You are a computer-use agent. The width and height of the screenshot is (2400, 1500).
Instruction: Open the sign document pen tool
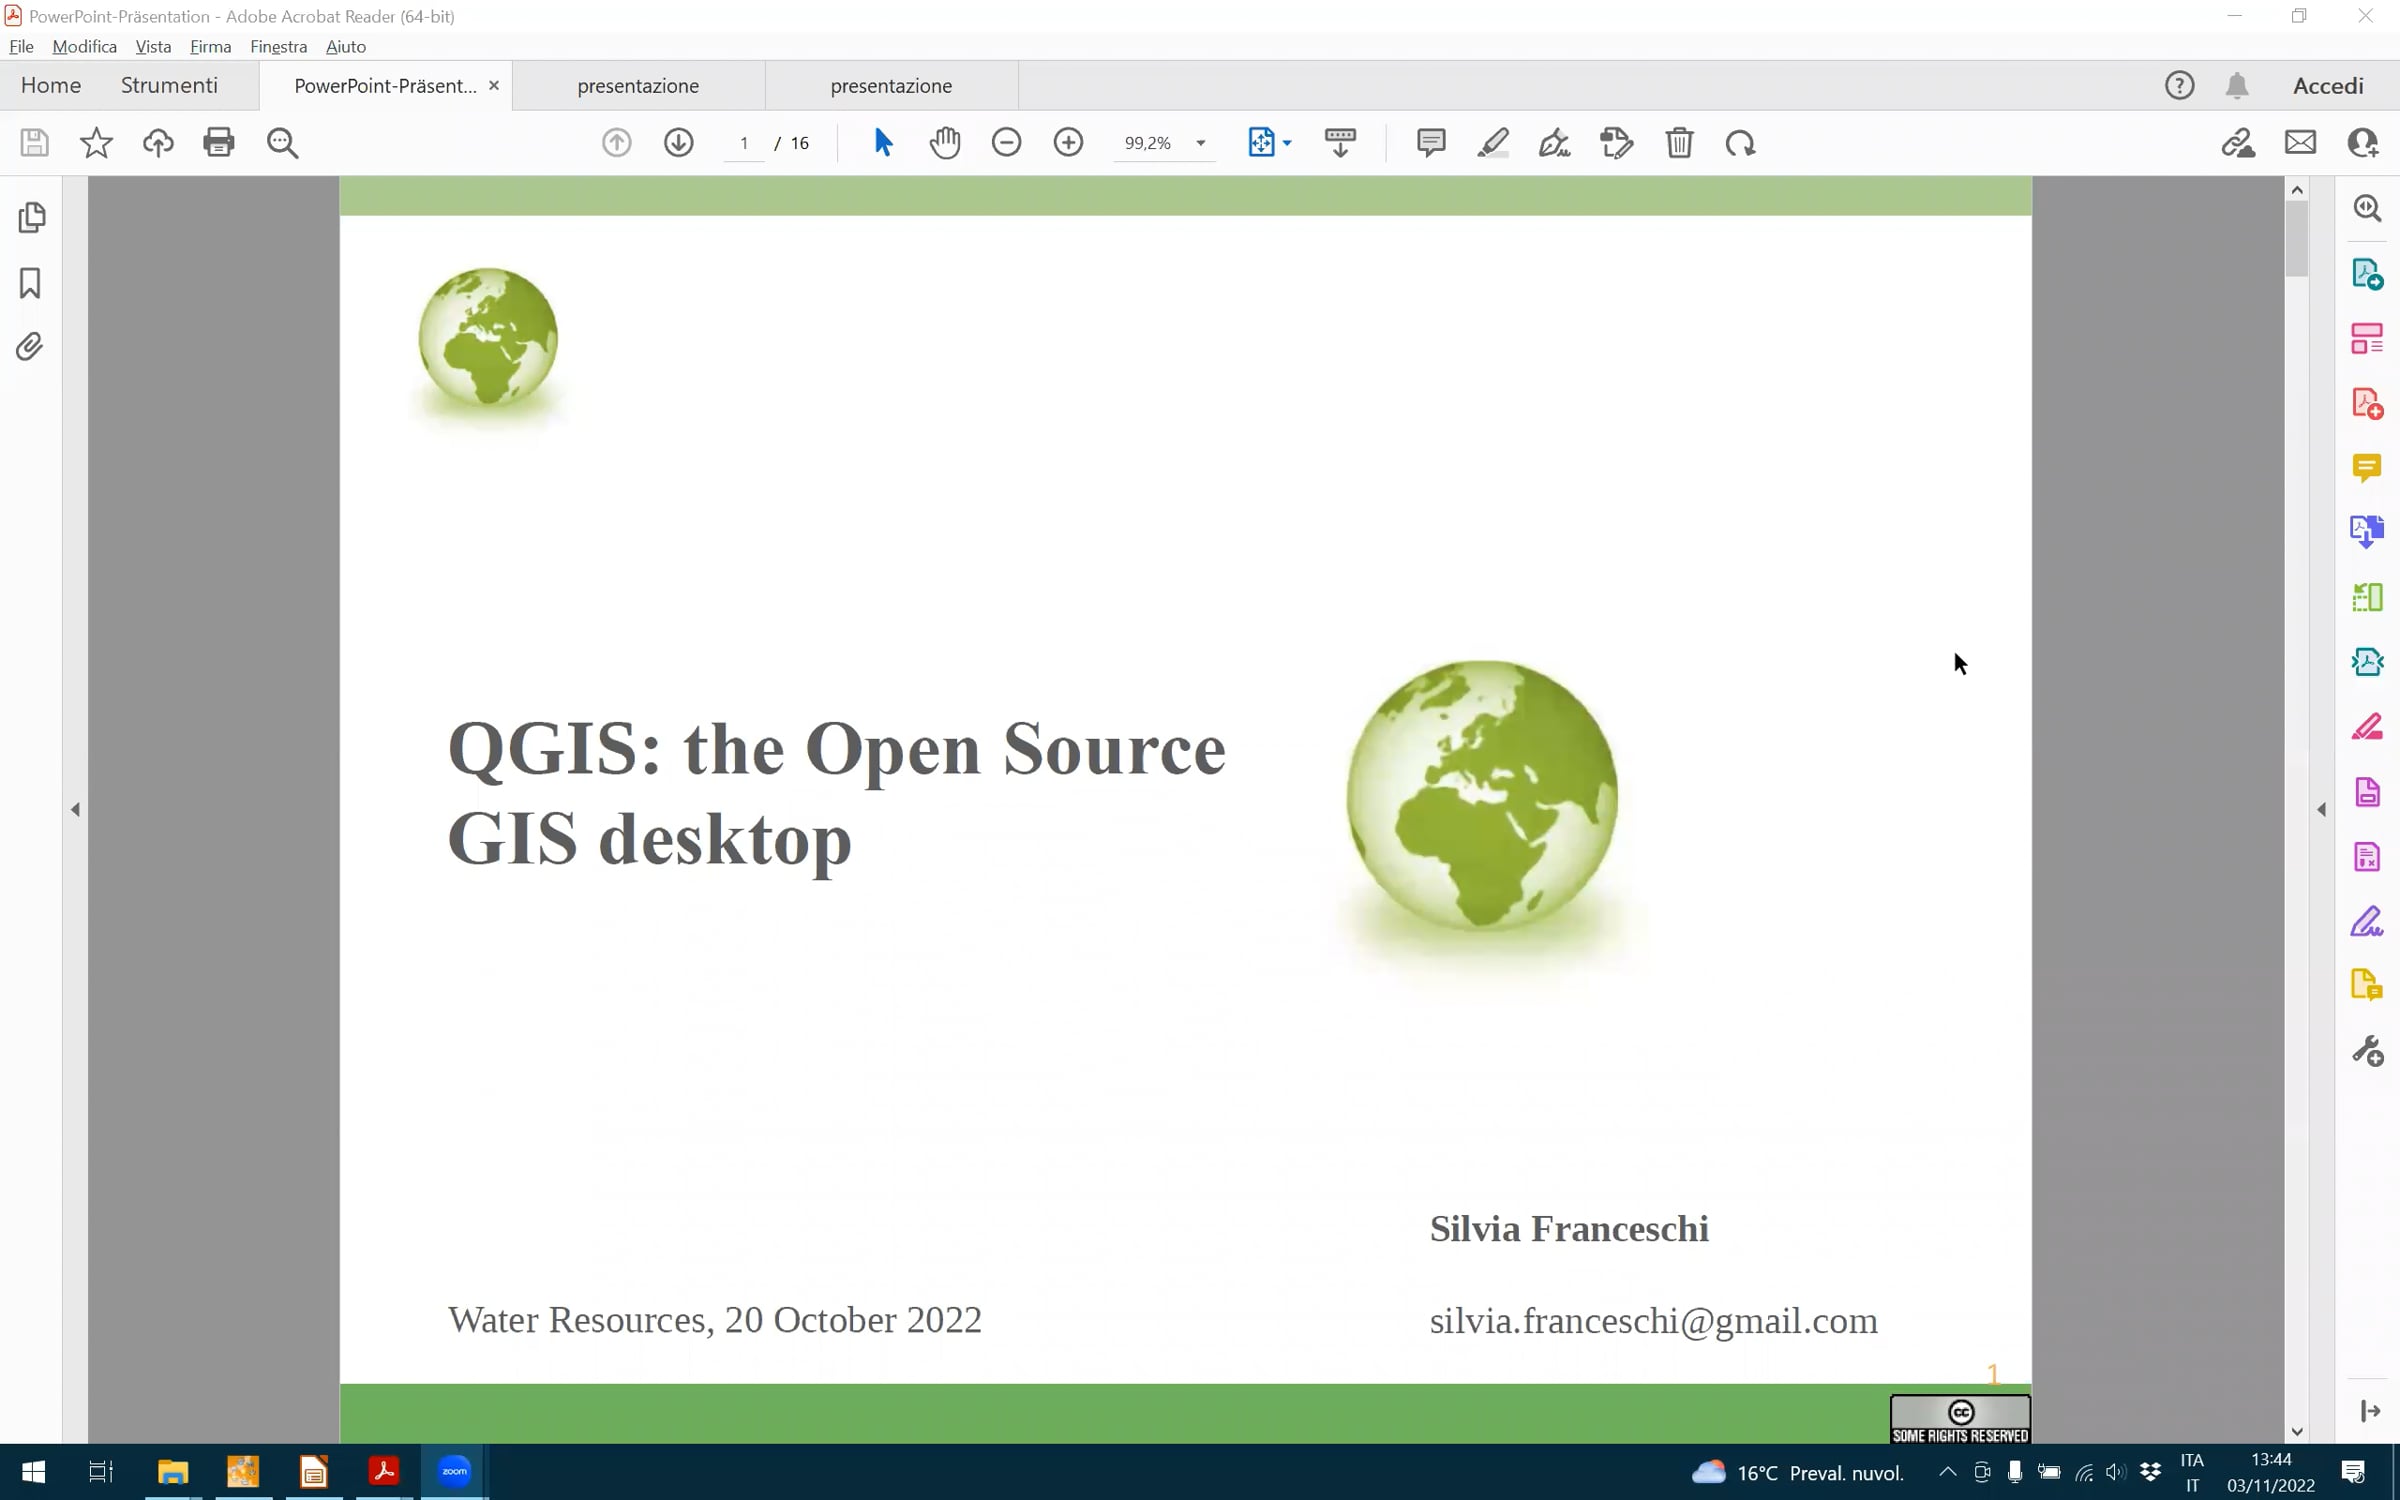click(1555, 143)
